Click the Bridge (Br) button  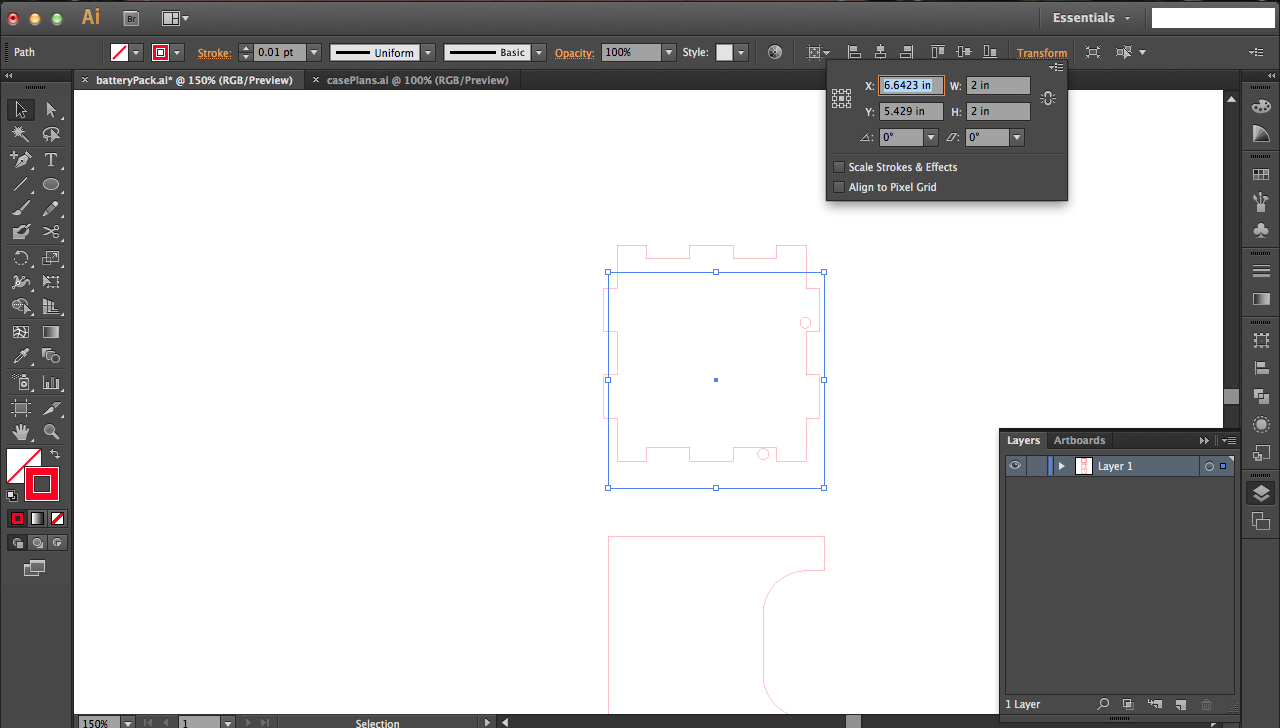tap(131, 18)
